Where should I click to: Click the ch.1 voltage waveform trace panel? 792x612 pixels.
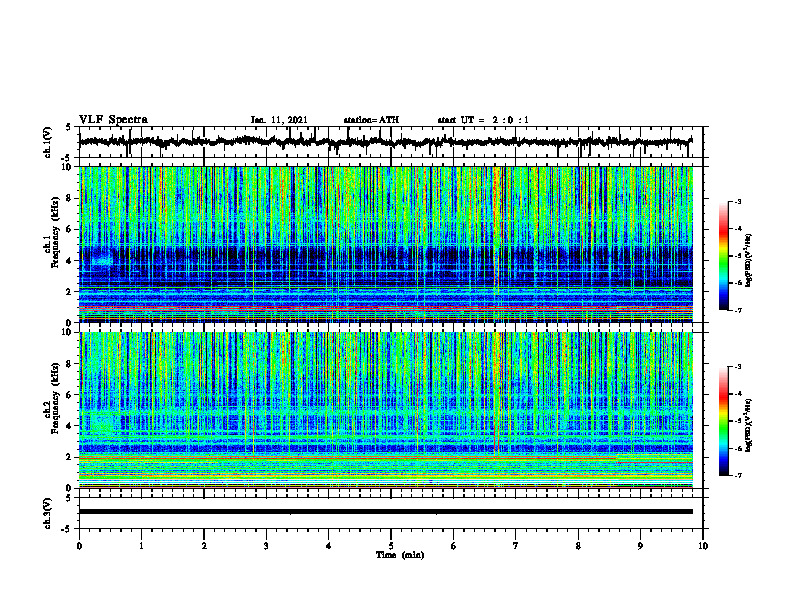click(x=391, y=142)
